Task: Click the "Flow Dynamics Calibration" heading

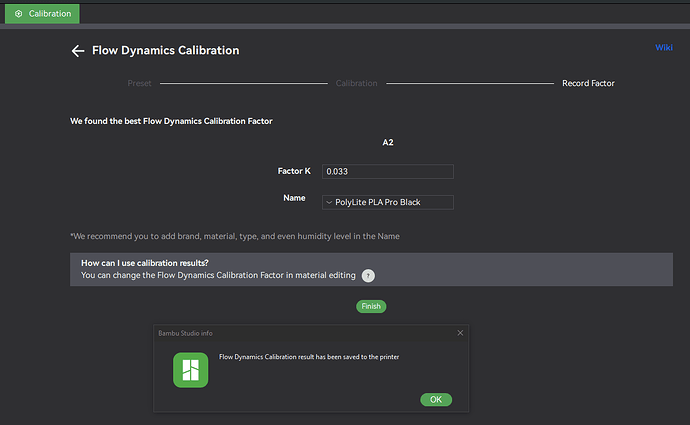Action: (165, 51)
